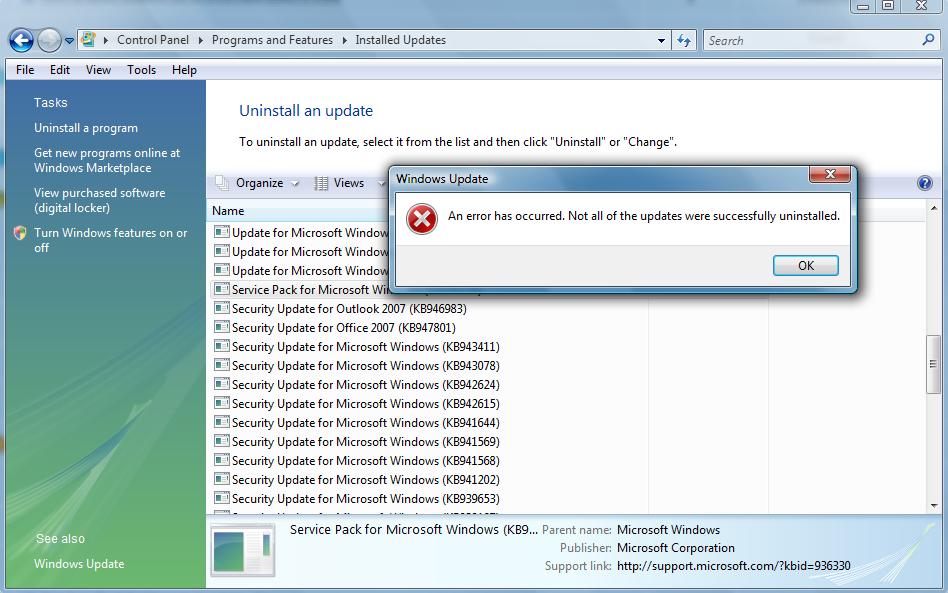Click the scroll down arrow of update list
Viewport: 948px width, 593px height.
[x=933, y=506]
